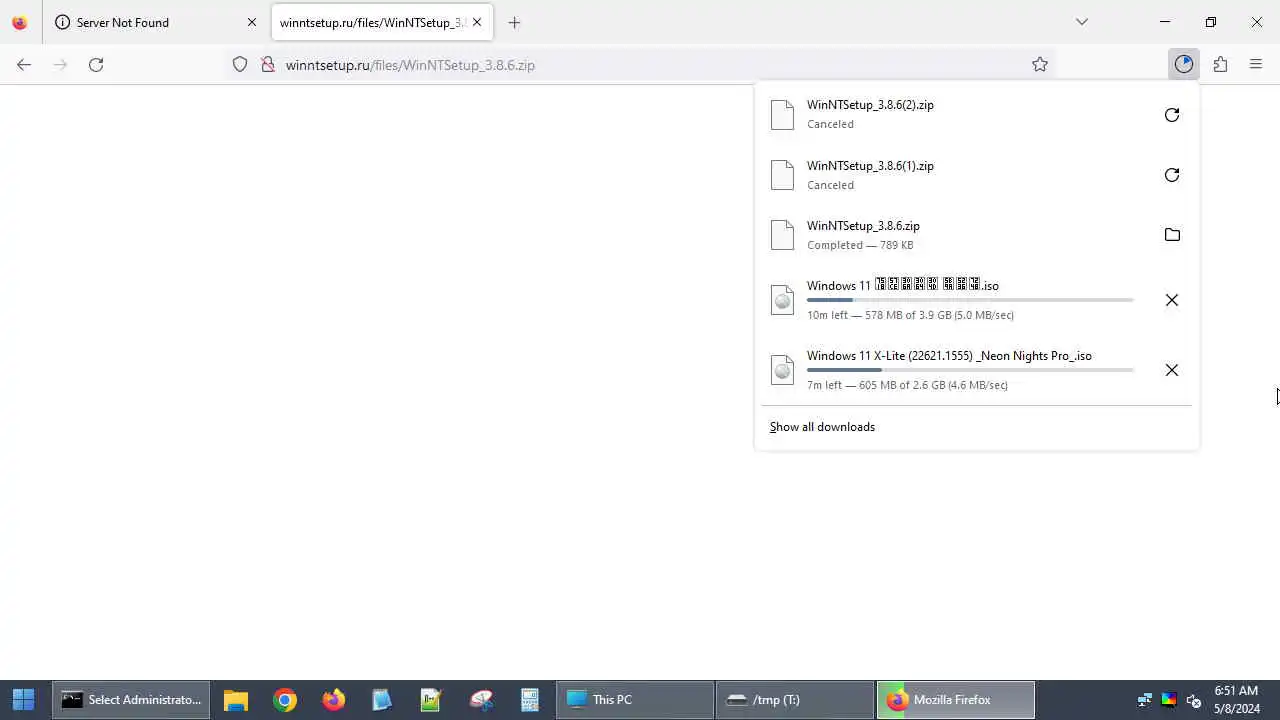Bookmark this page with star icon
This screenshot has width=1280, height=720.
tap(1040, 64)
